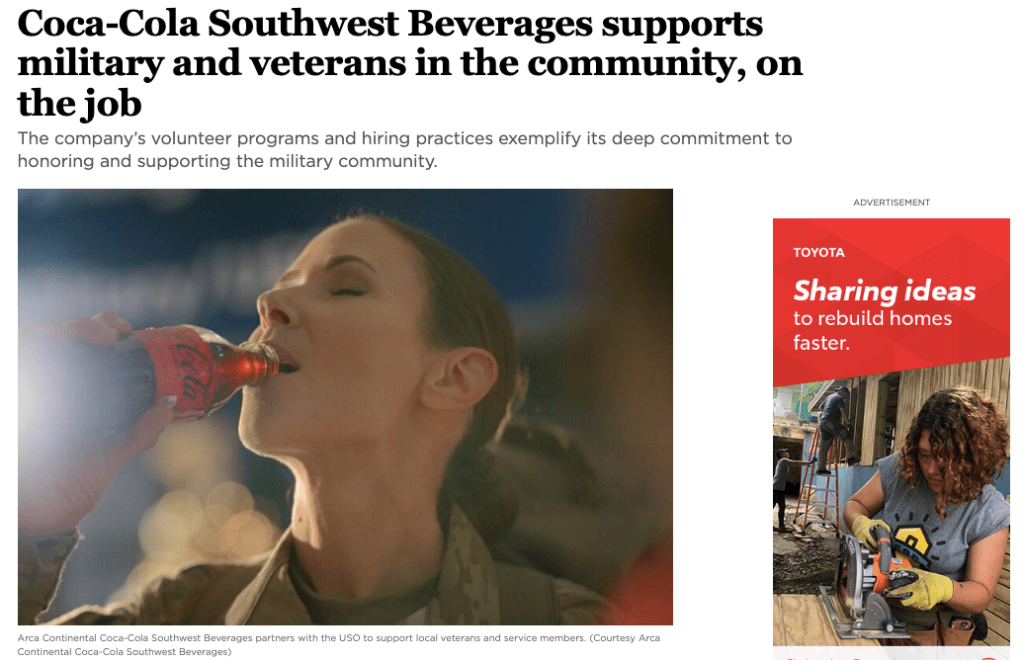Open the Sharing ideas ad headline
1024x660 pixels.
coord(884,291)
